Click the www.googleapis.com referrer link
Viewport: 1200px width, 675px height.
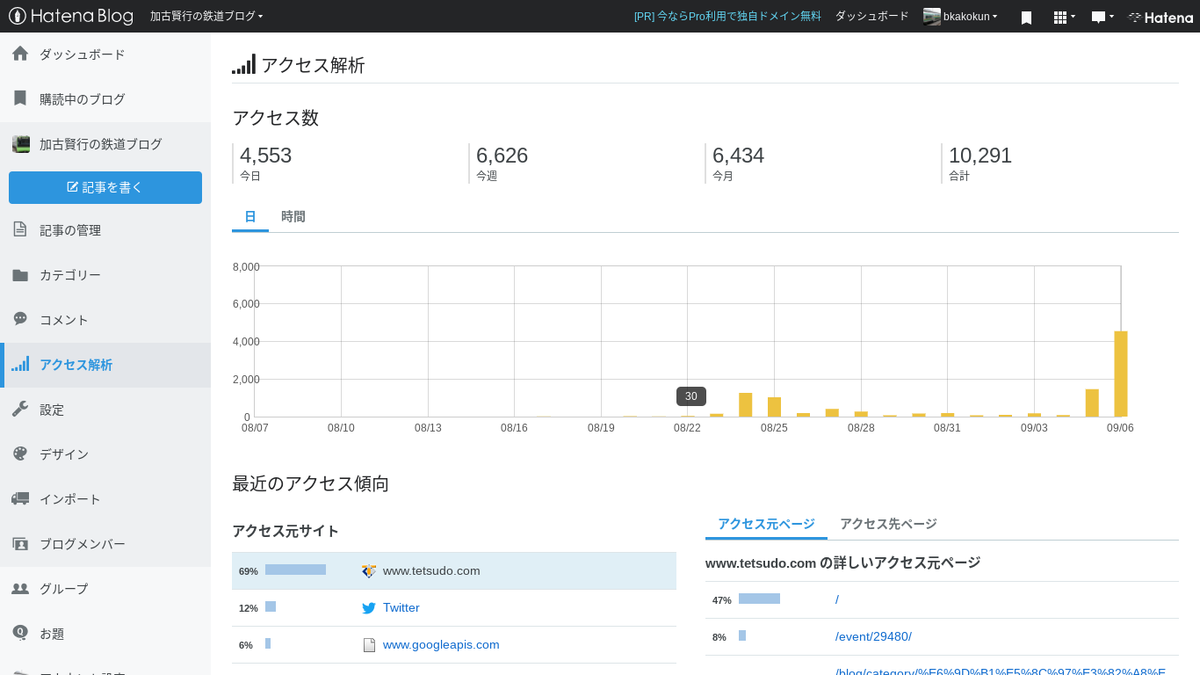[x=441, y=645]
